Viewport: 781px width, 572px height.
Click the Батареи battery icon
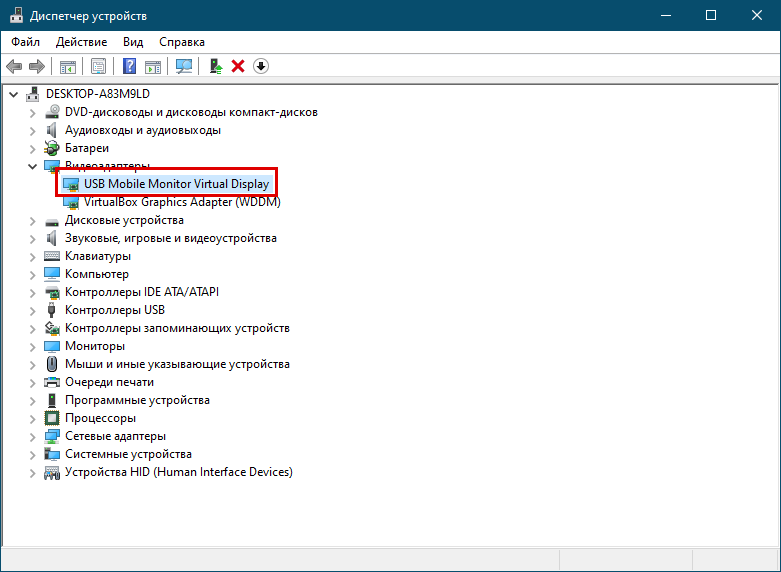52,148
